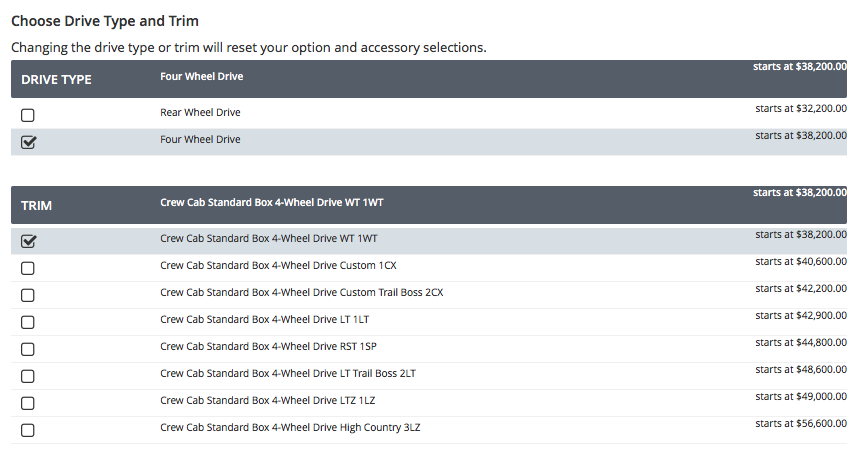Click the DRIVE TYPE header
856x458 pixels.
click(56, 80)
